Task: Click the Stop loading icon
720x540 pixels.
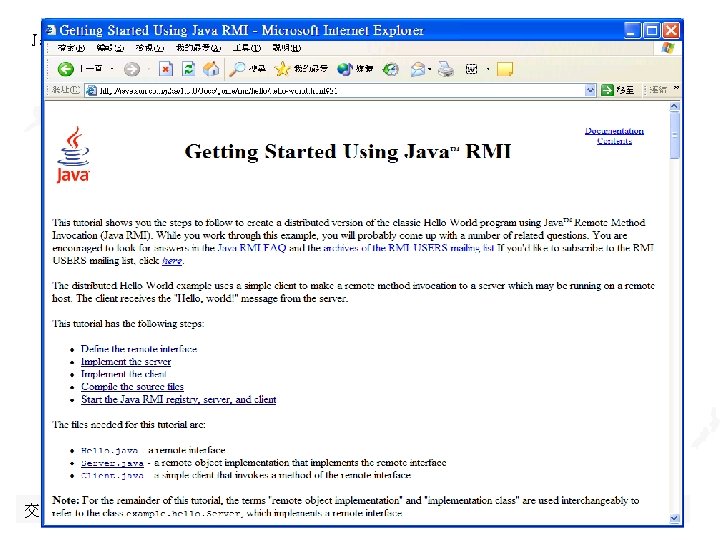Action: [166, 69]
